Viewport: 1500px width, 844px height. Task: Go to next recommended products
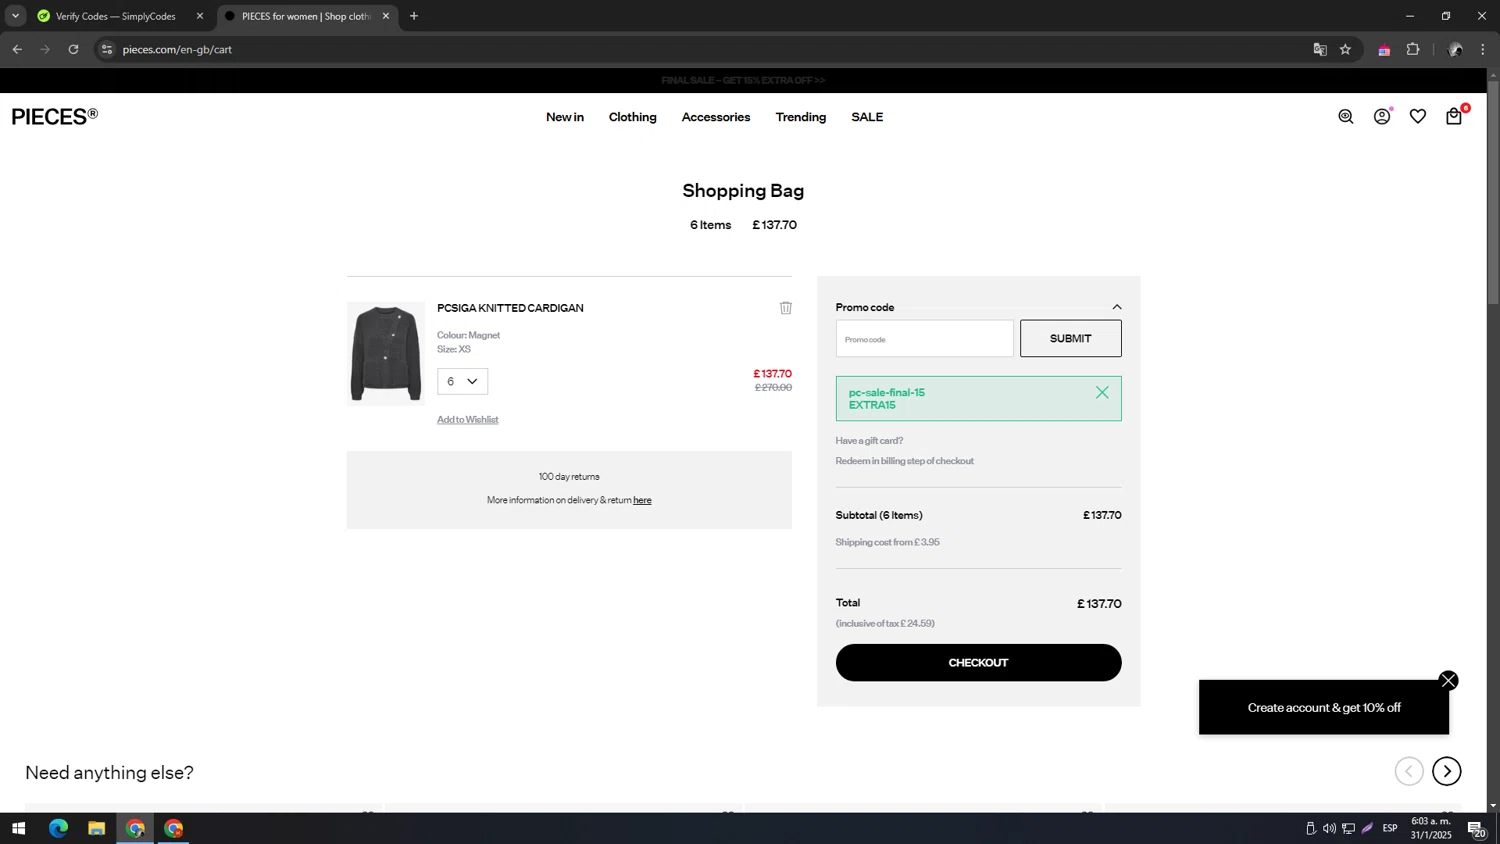click(x=1447, y=771)
